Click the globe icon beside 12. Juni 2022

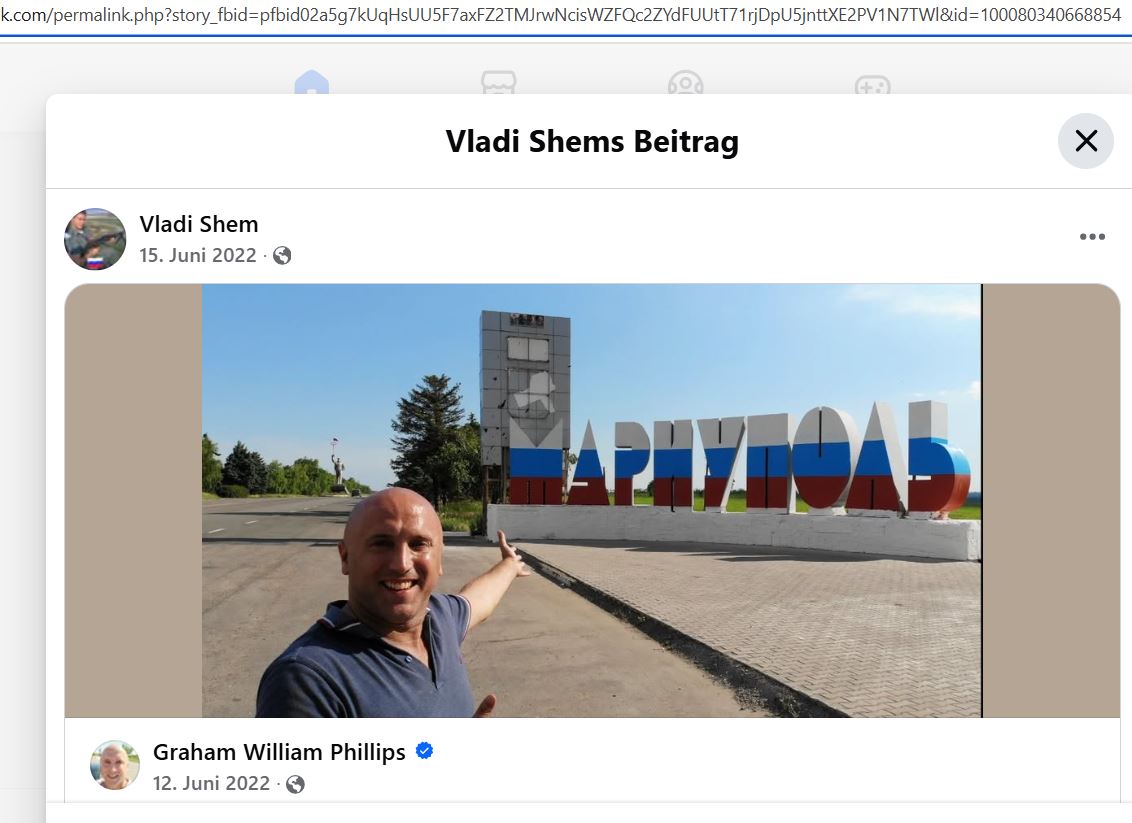tap(295, 784)
